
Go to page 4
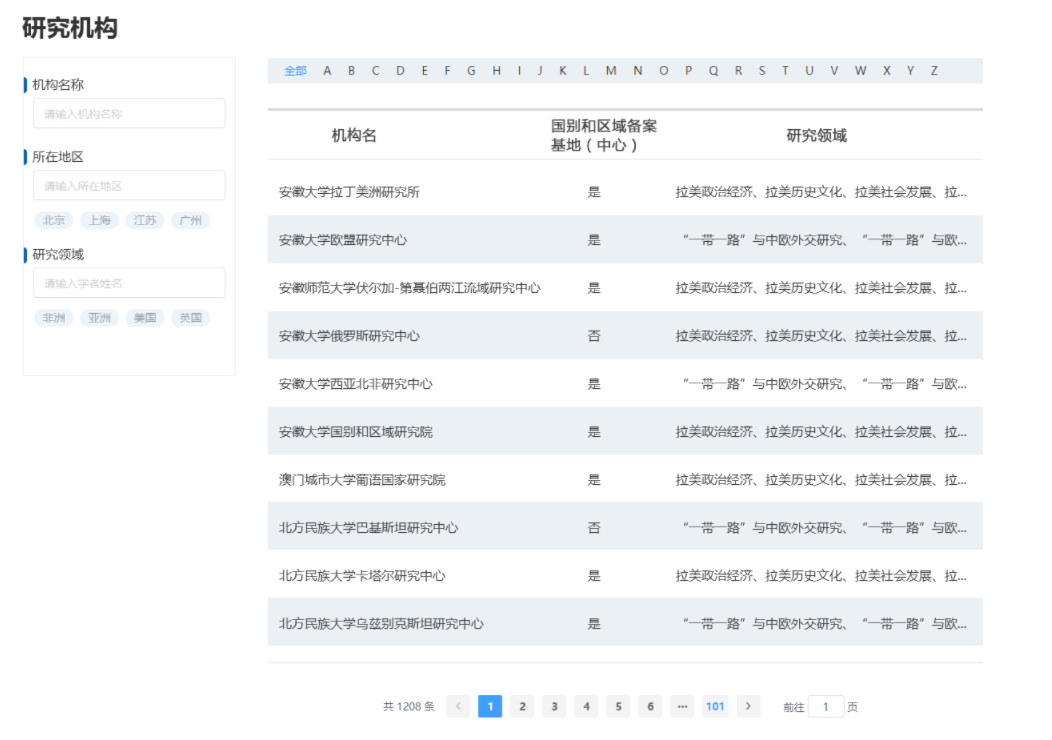coord(586,706)
